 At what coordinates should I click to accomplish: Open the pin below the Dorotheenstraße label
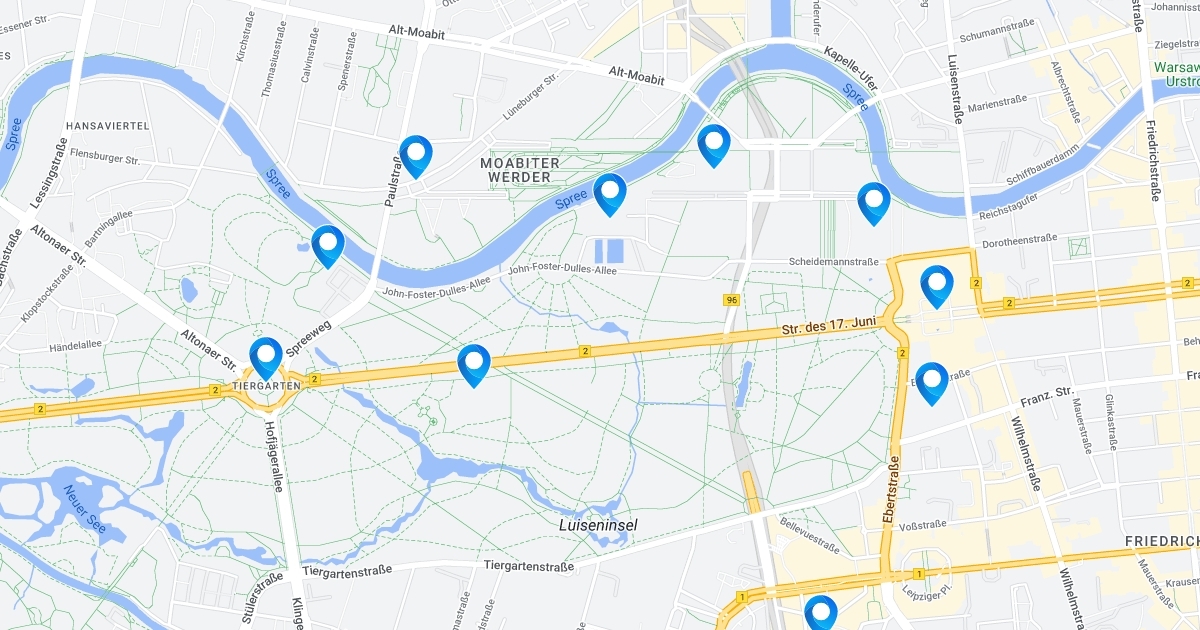click(x=937, y=286)
